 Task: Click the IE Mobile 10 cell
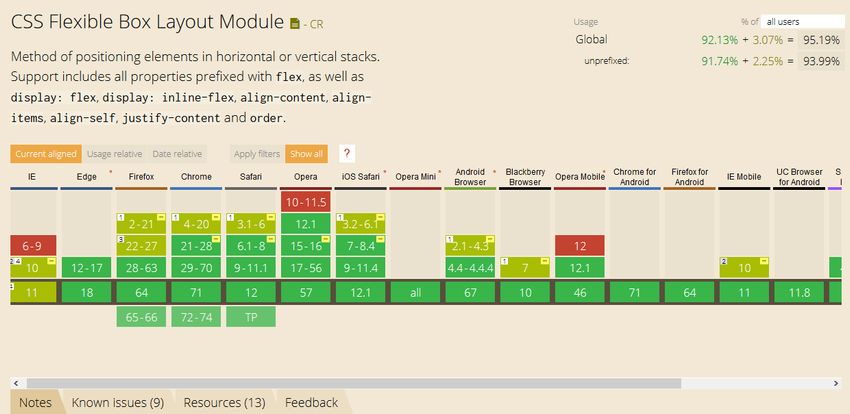(x=744, y=268)
